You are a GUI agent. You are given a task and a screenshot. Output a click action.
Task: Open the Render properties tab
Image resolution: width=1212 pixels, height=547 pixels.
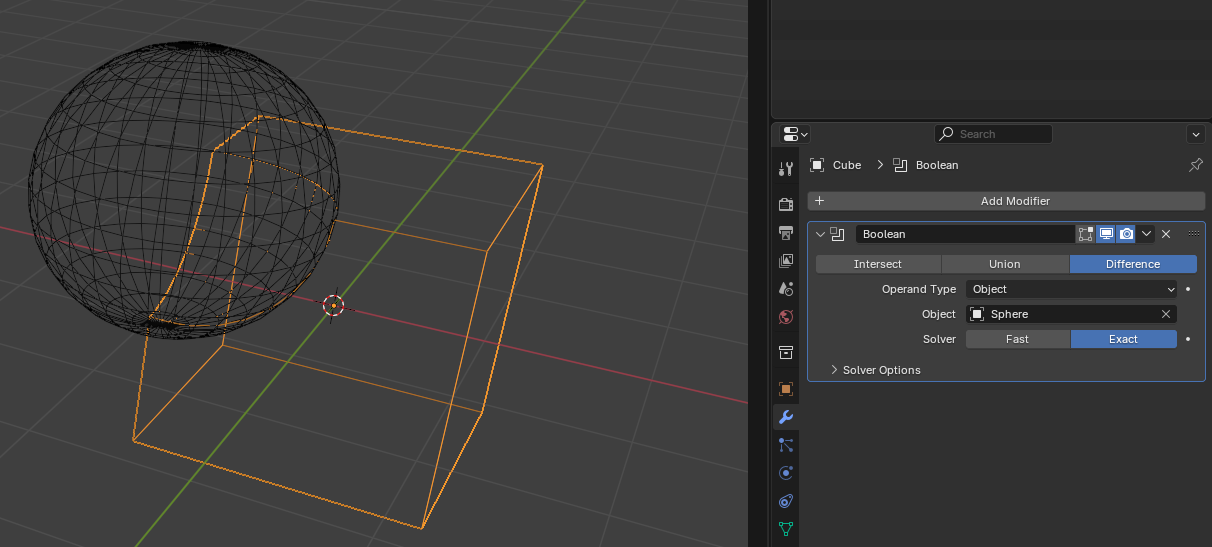[x=786, y=204]
